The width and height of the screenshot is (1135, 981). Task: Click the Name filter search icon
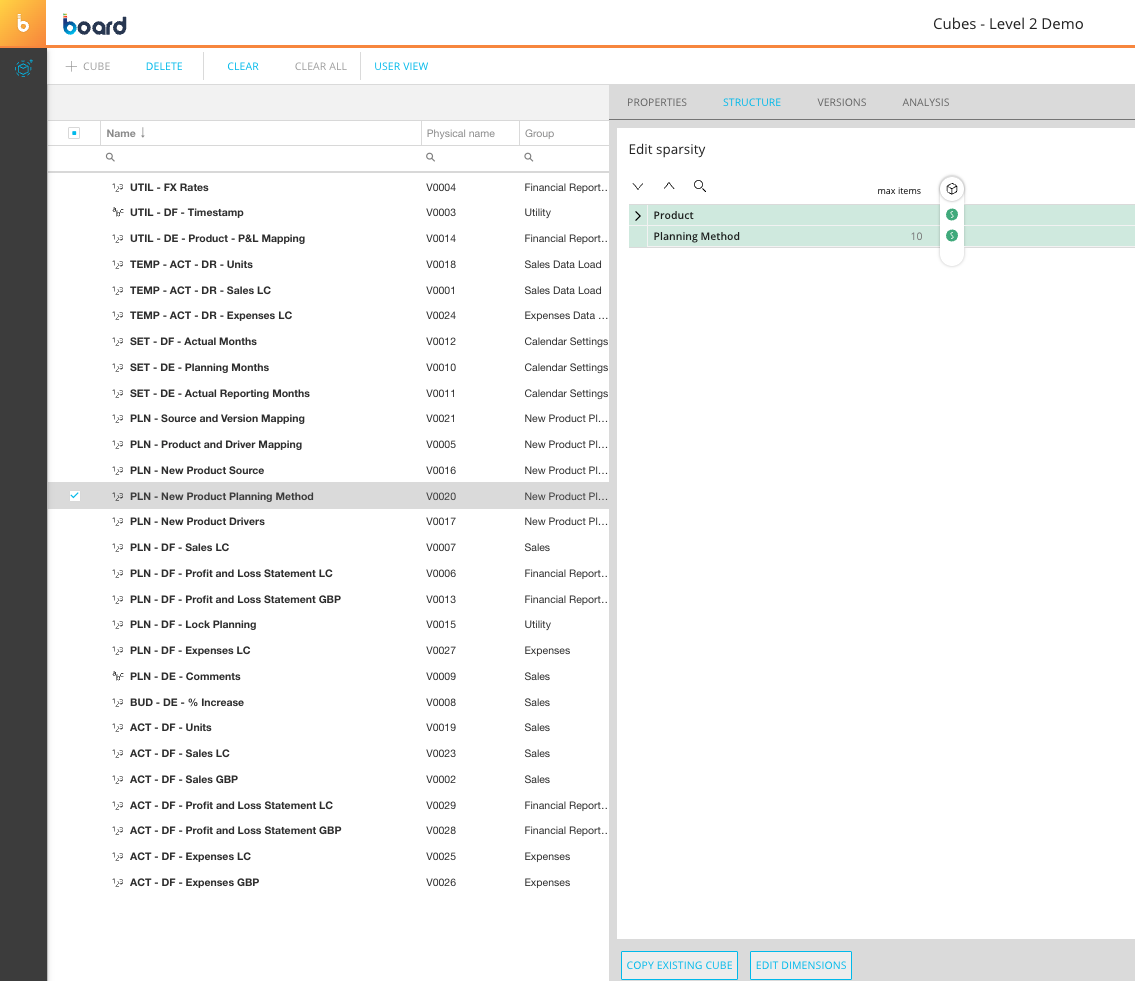[x=110, y=157]
